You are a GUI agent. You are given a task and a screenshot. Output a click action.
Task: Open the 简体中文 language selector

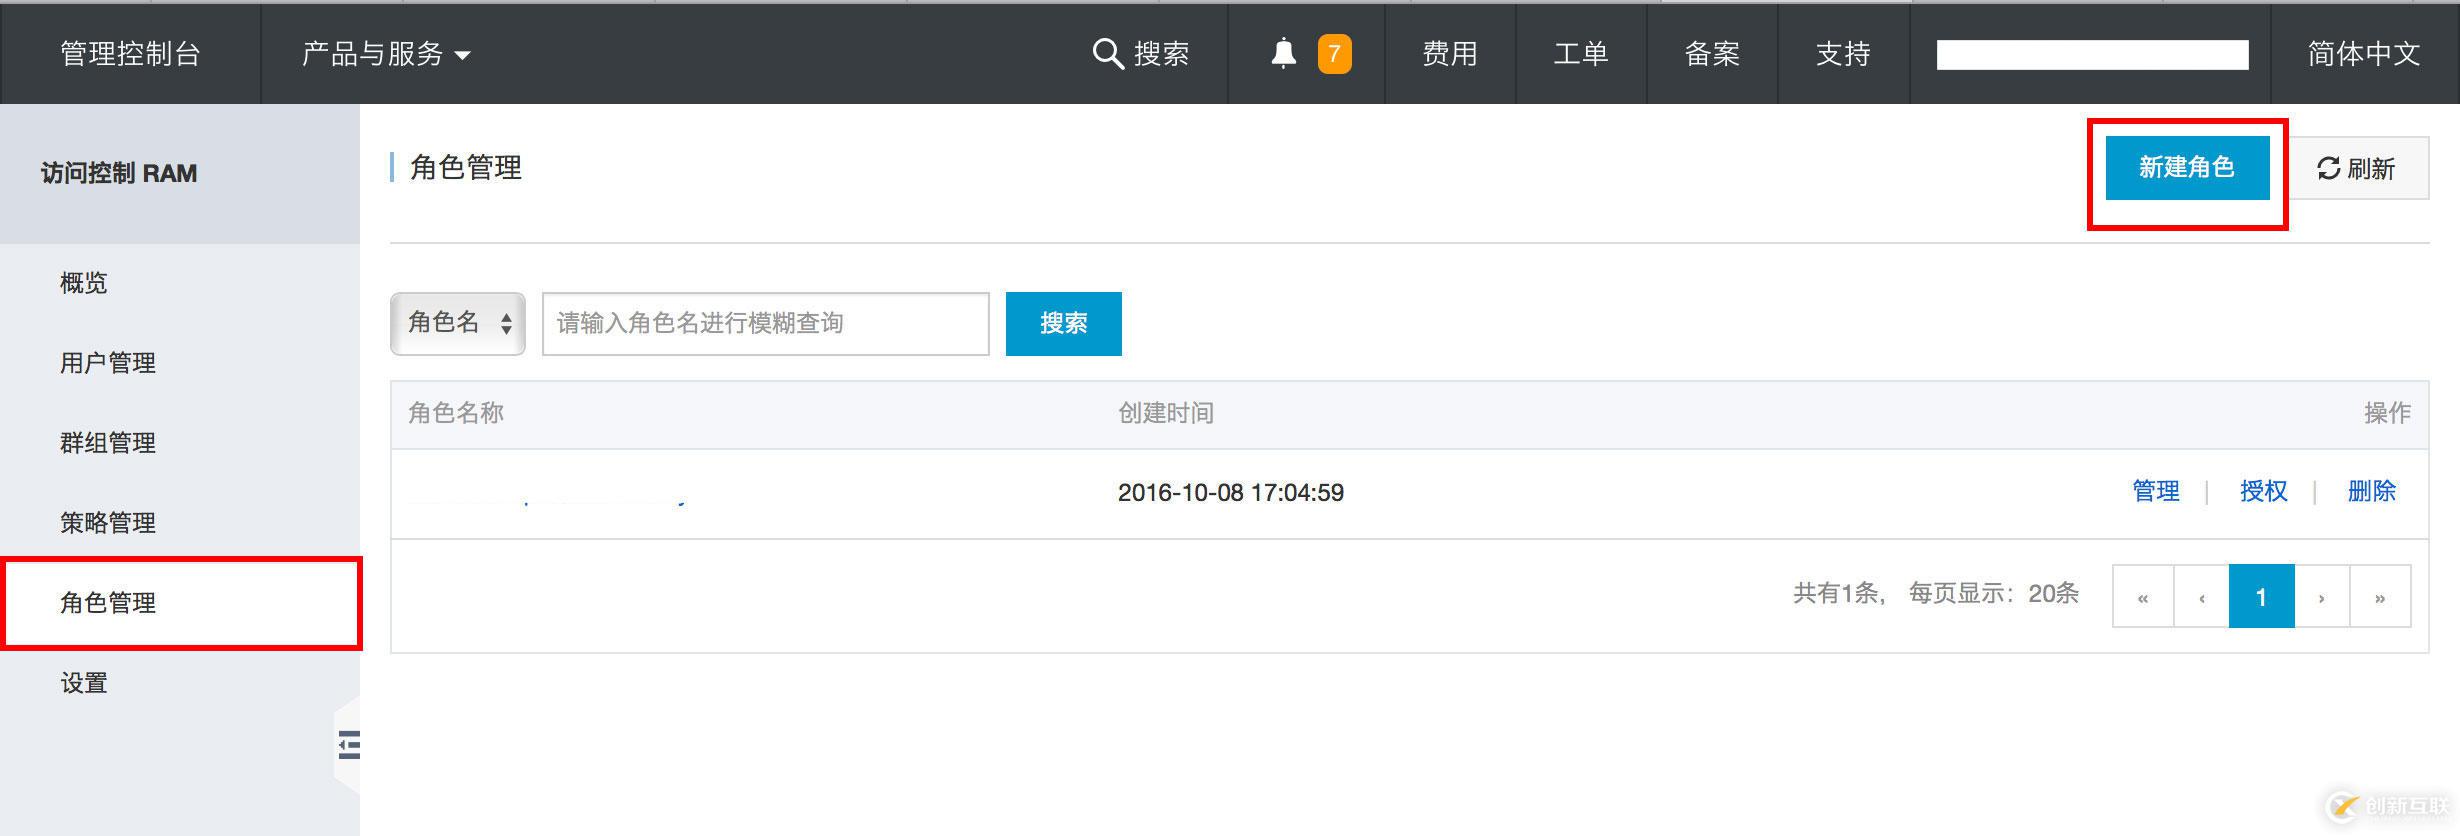[2363, 54]
